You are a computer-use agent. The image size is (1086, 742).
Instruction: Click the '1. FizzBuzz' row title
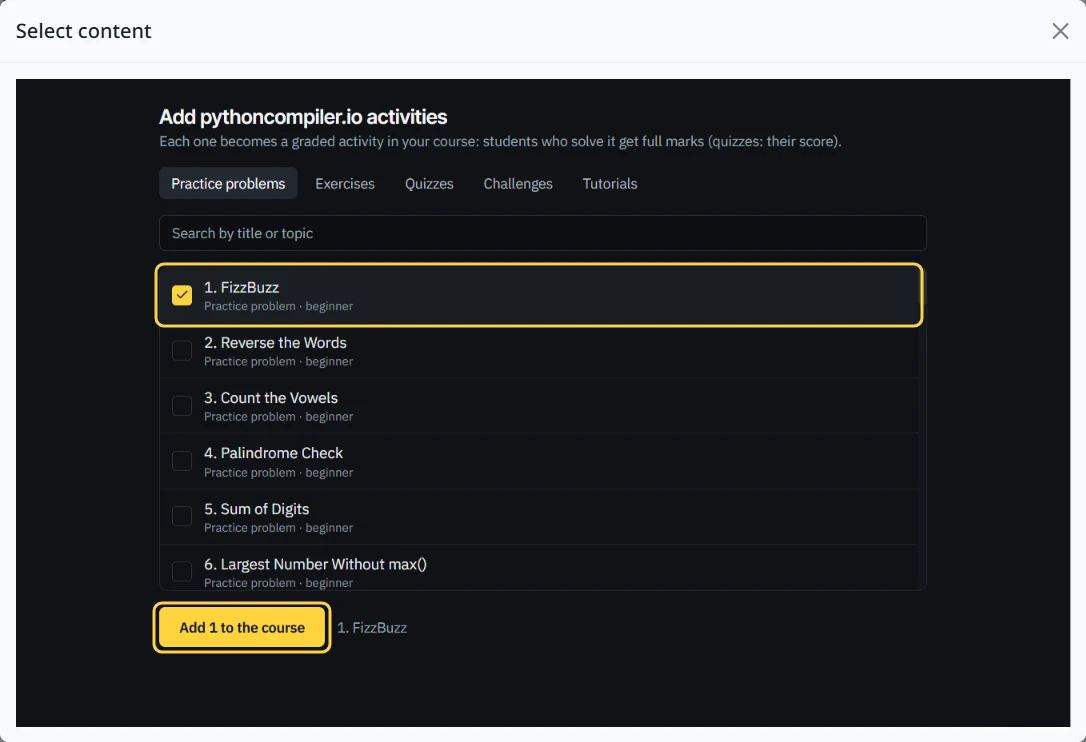pyautogui.click(x=241, y=288)
